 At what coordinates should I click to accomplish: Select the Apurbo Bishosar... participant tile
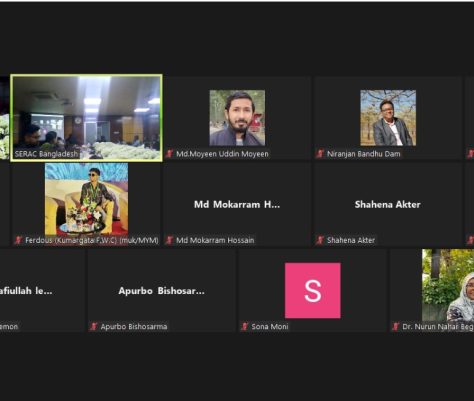pos(162,290)
